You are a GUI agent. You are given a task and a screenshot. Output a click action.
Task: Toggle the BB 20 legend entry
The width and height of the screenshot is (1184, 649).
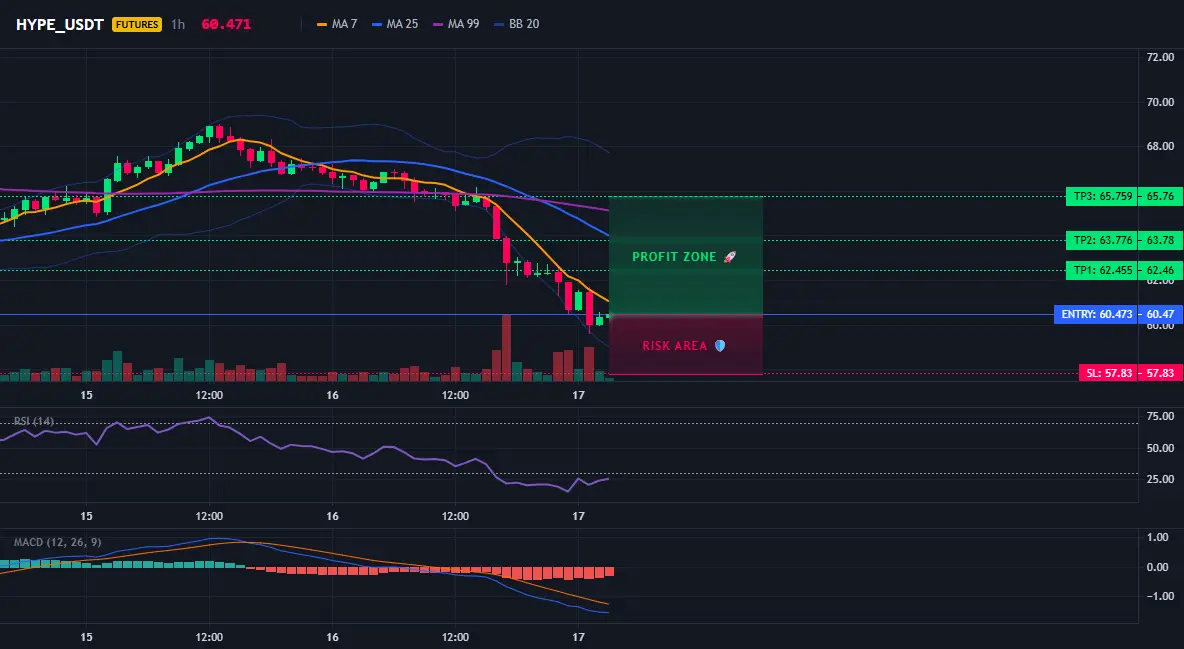(x=516, y=24)
